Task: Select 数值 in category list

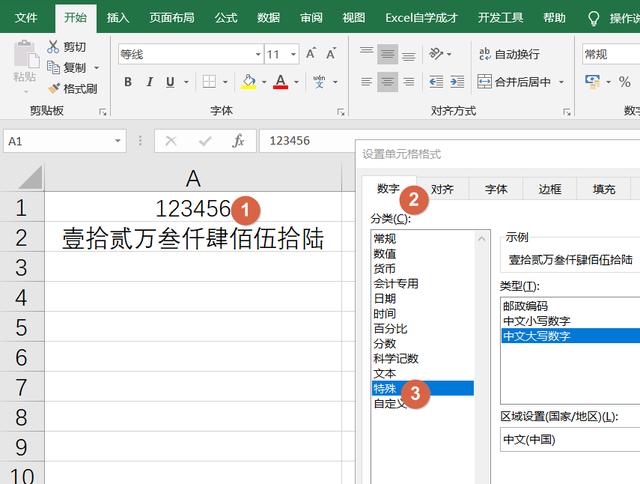Action: click(423, 254)
